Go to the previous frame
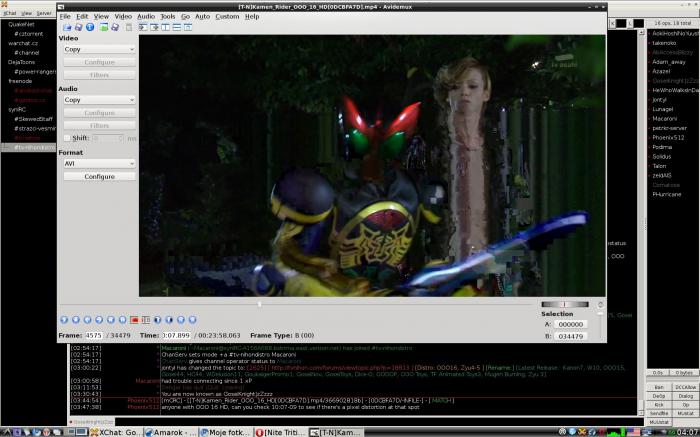 click(88, 320)
